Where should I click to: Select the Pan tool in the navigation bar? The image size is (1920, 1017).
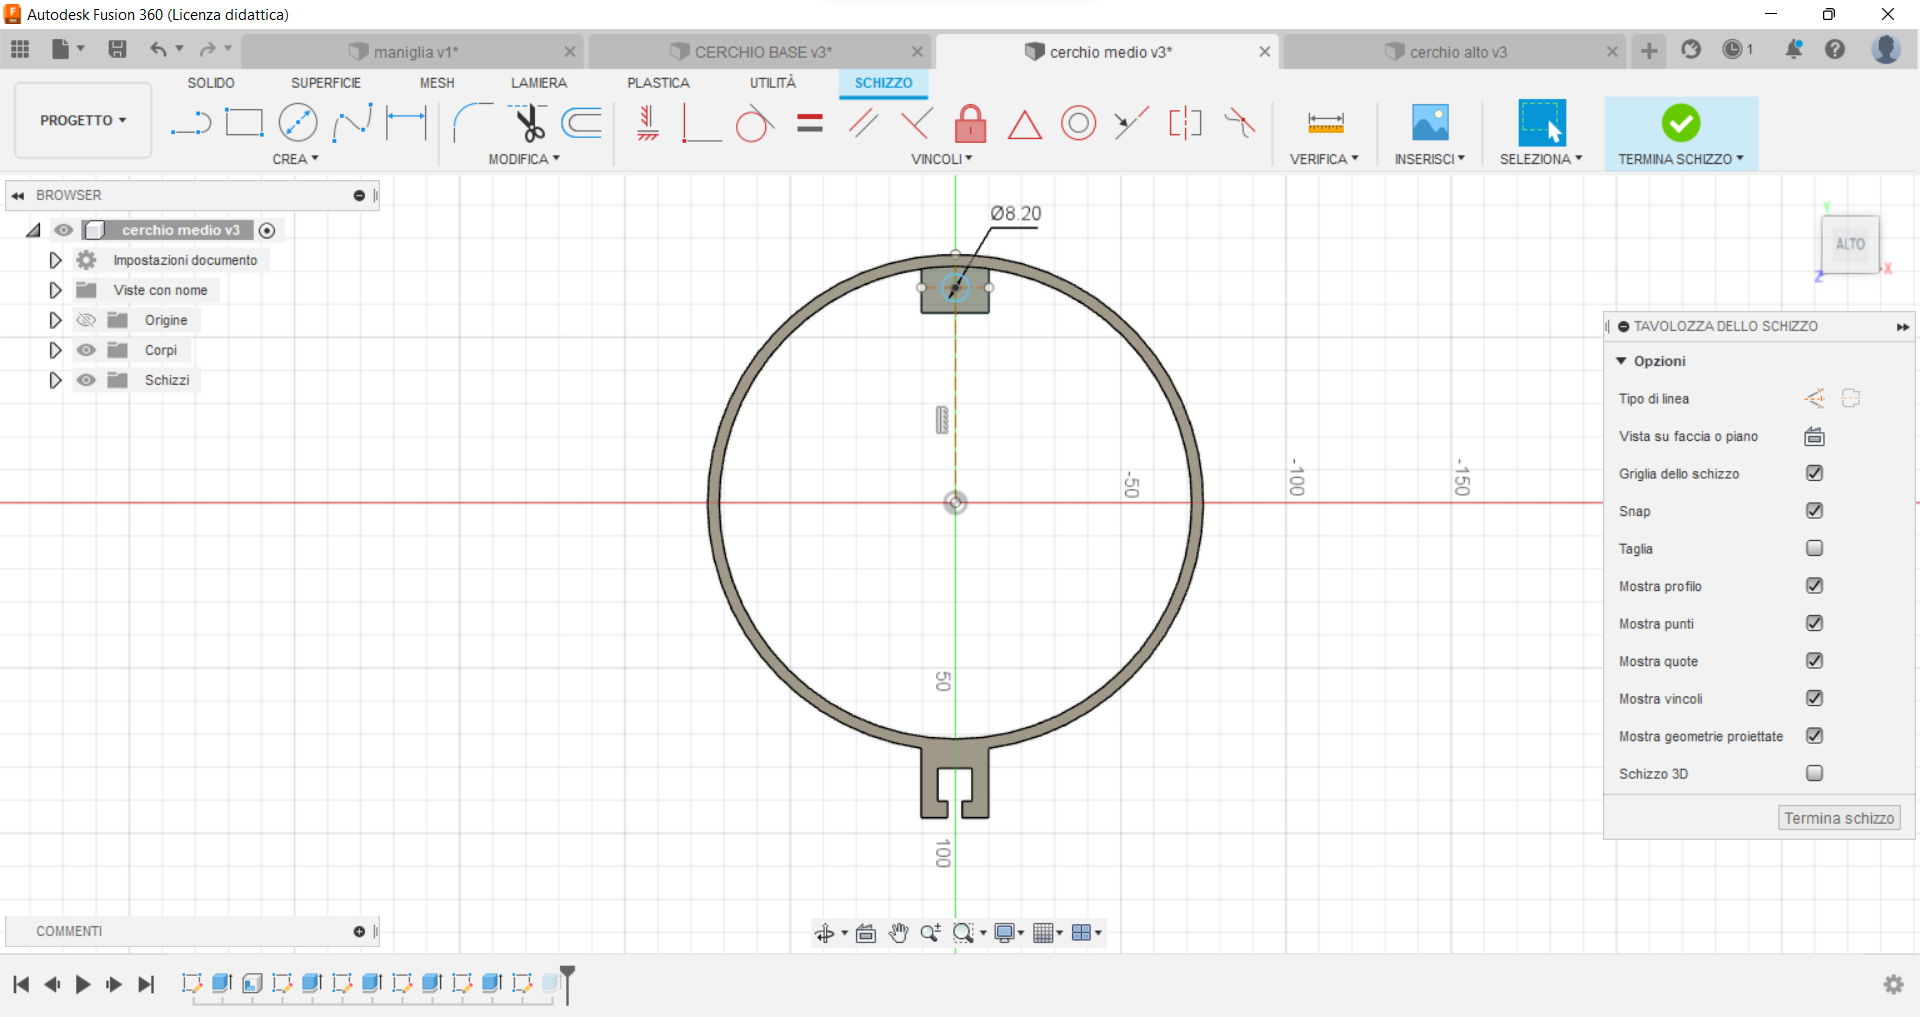[898, 932]
